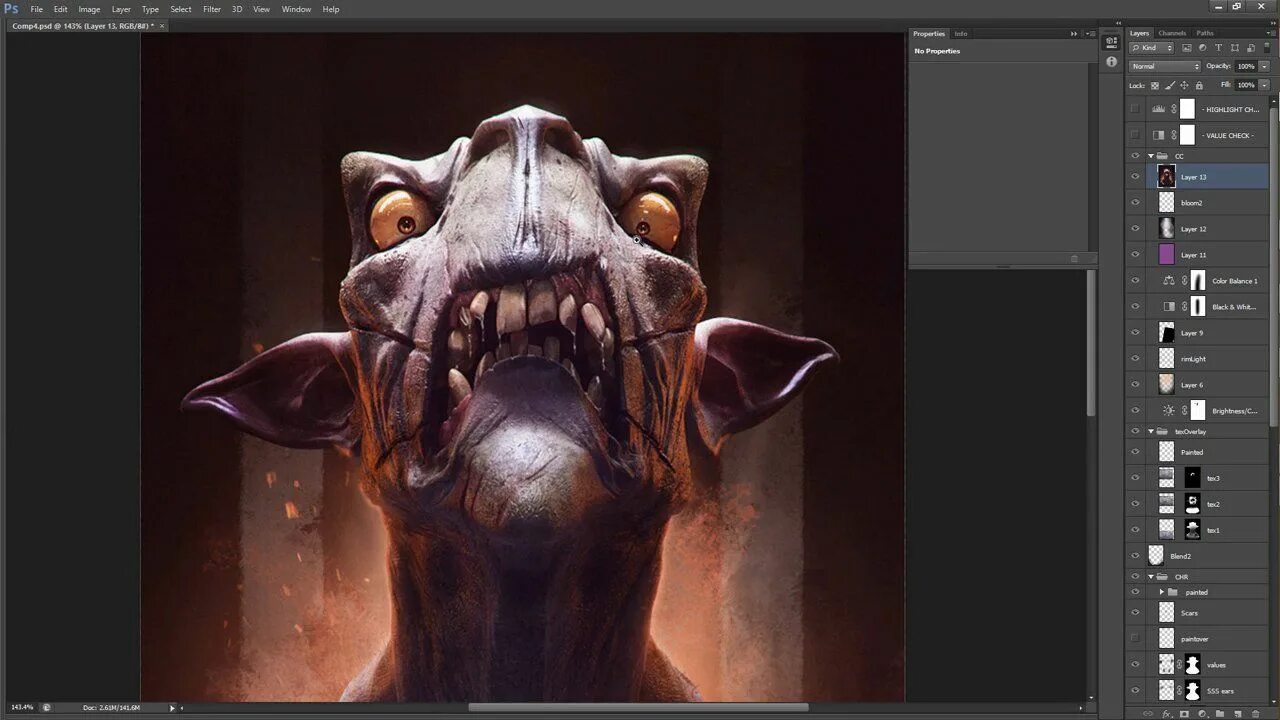The image size is (1280, 720).
Task: Lock all padlock icon
Action: 1199,85
